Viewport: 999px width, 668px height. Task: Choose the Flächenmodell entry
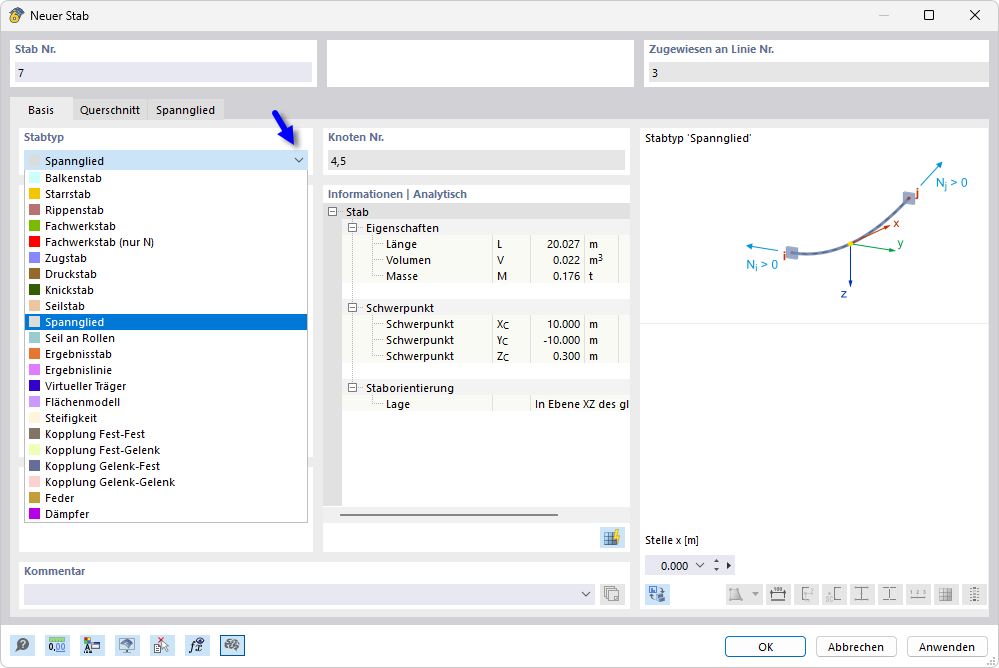(166, 402)
